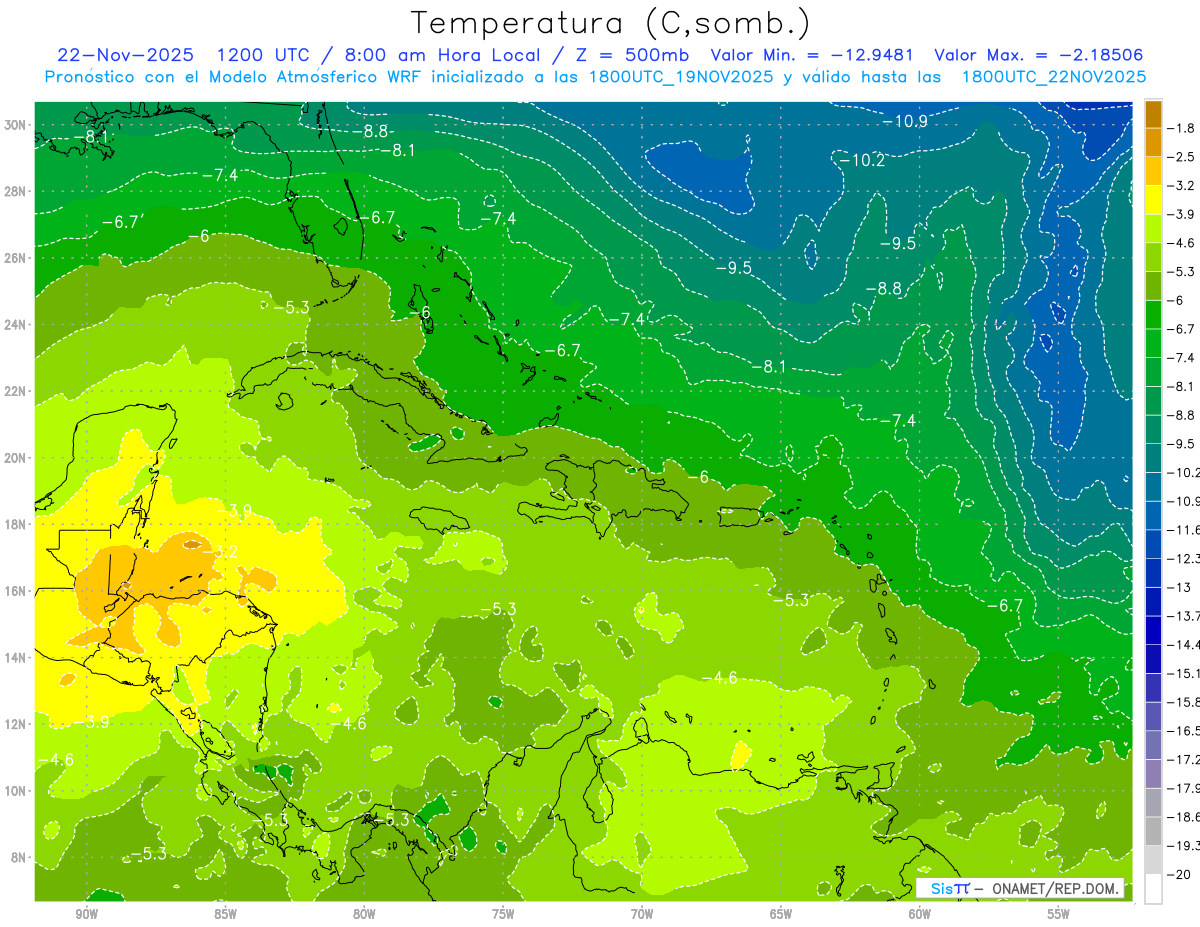Click the '-20' colorbar scale label
This screenshot has width=1200, height=927.
click(1179, 874)
